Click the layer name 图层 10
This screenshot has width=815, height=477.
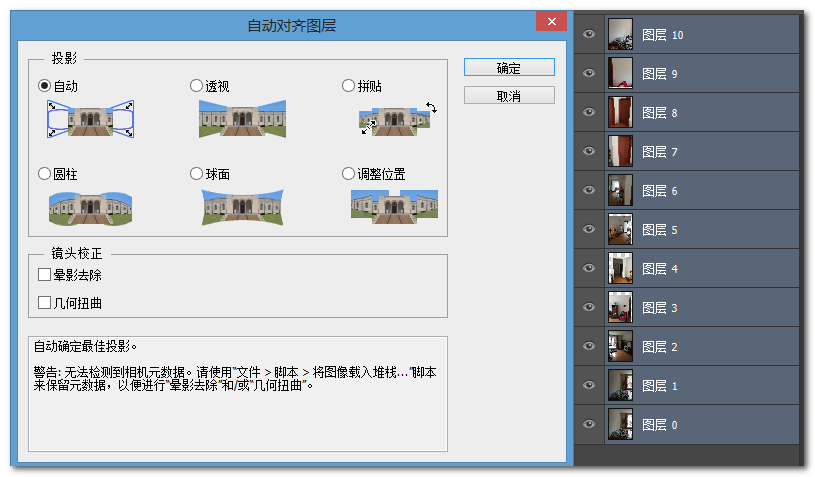[663, 35]
